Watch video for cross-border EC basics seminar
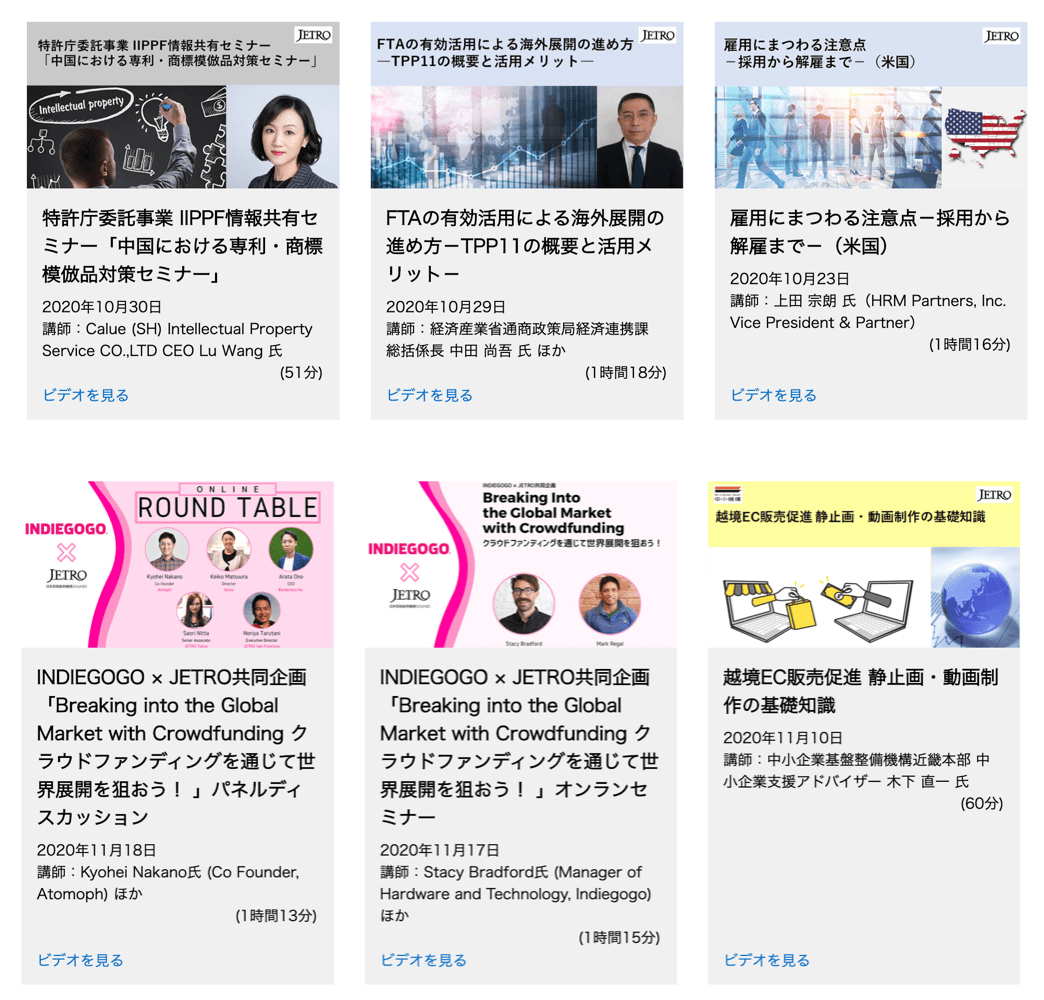Screen dimensions: 1044x1000 tap(766, 960)
